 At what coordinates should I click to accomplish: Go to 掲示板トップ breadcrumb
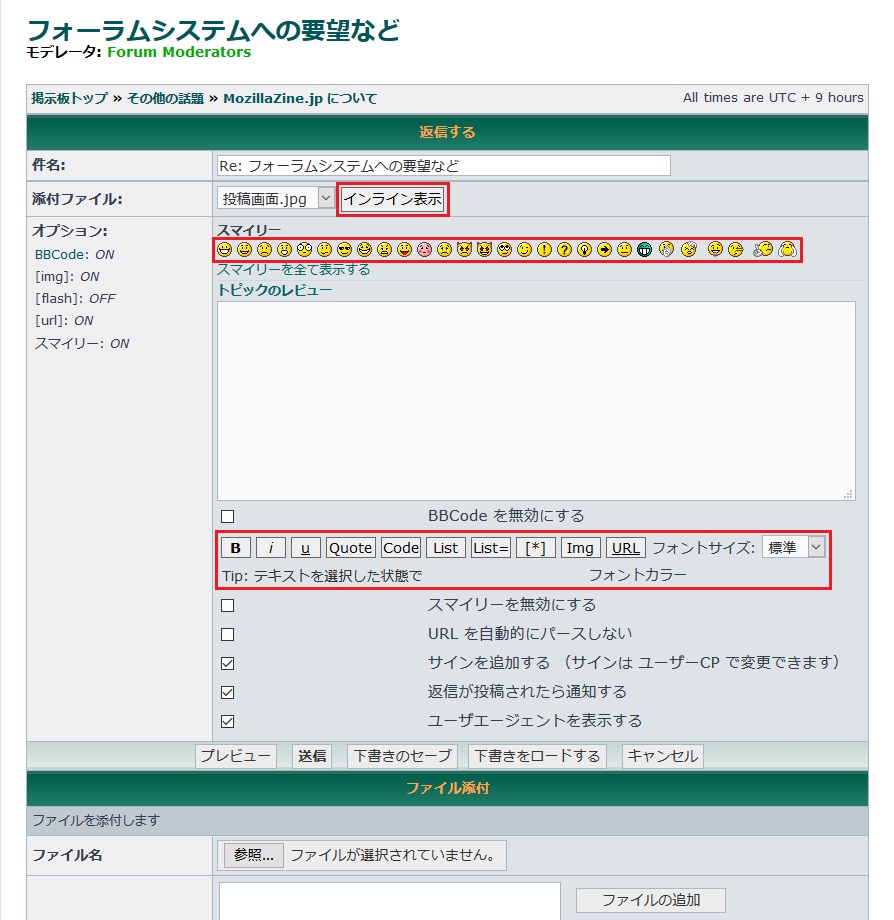(x=69, y=98)
